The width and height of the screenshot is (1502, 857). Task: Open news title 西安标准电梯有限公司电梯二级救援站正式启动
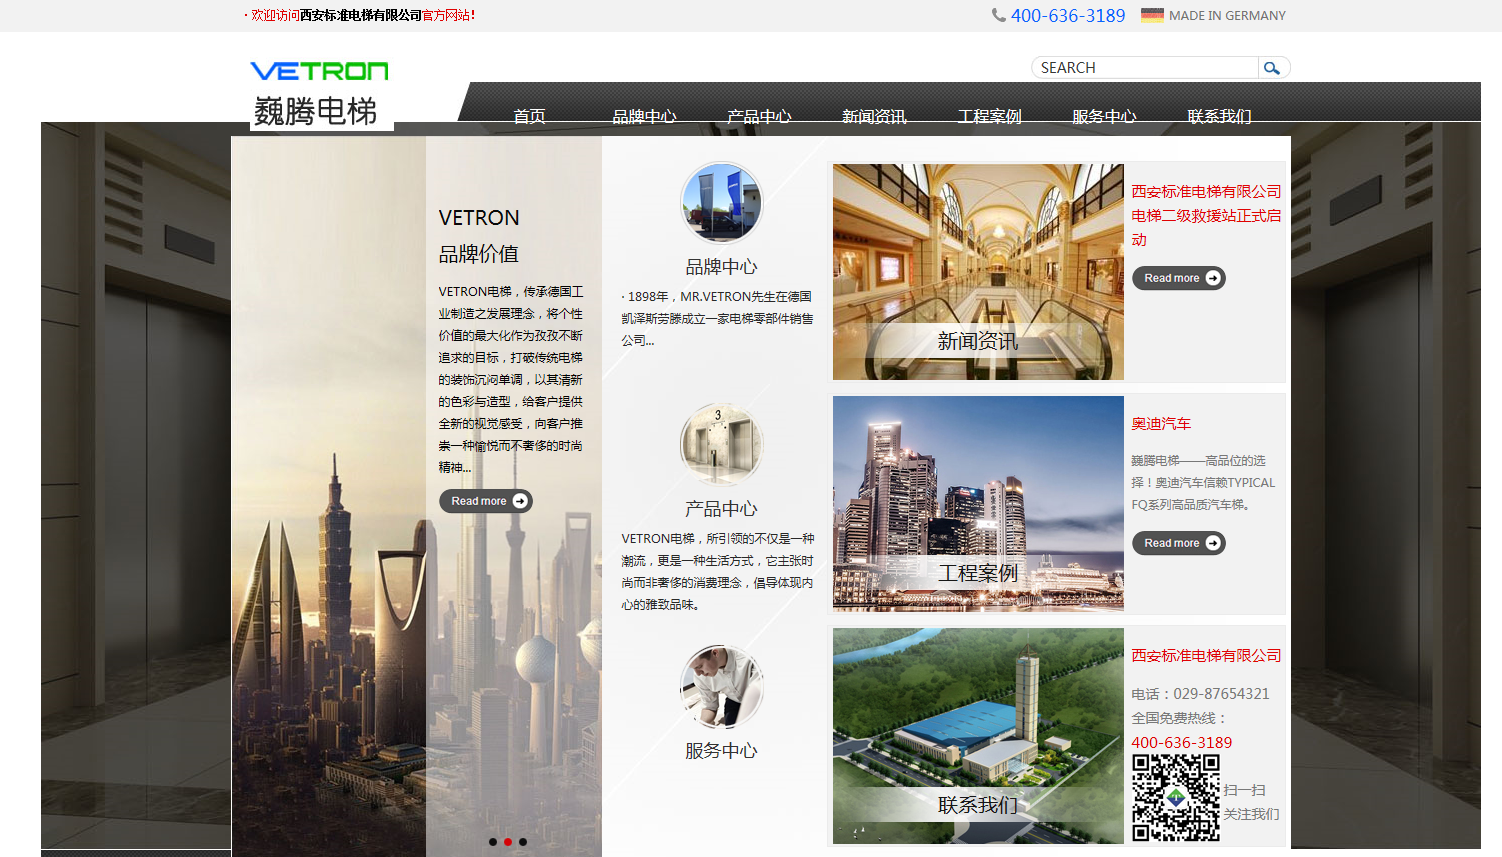(x=1206, y=215)
